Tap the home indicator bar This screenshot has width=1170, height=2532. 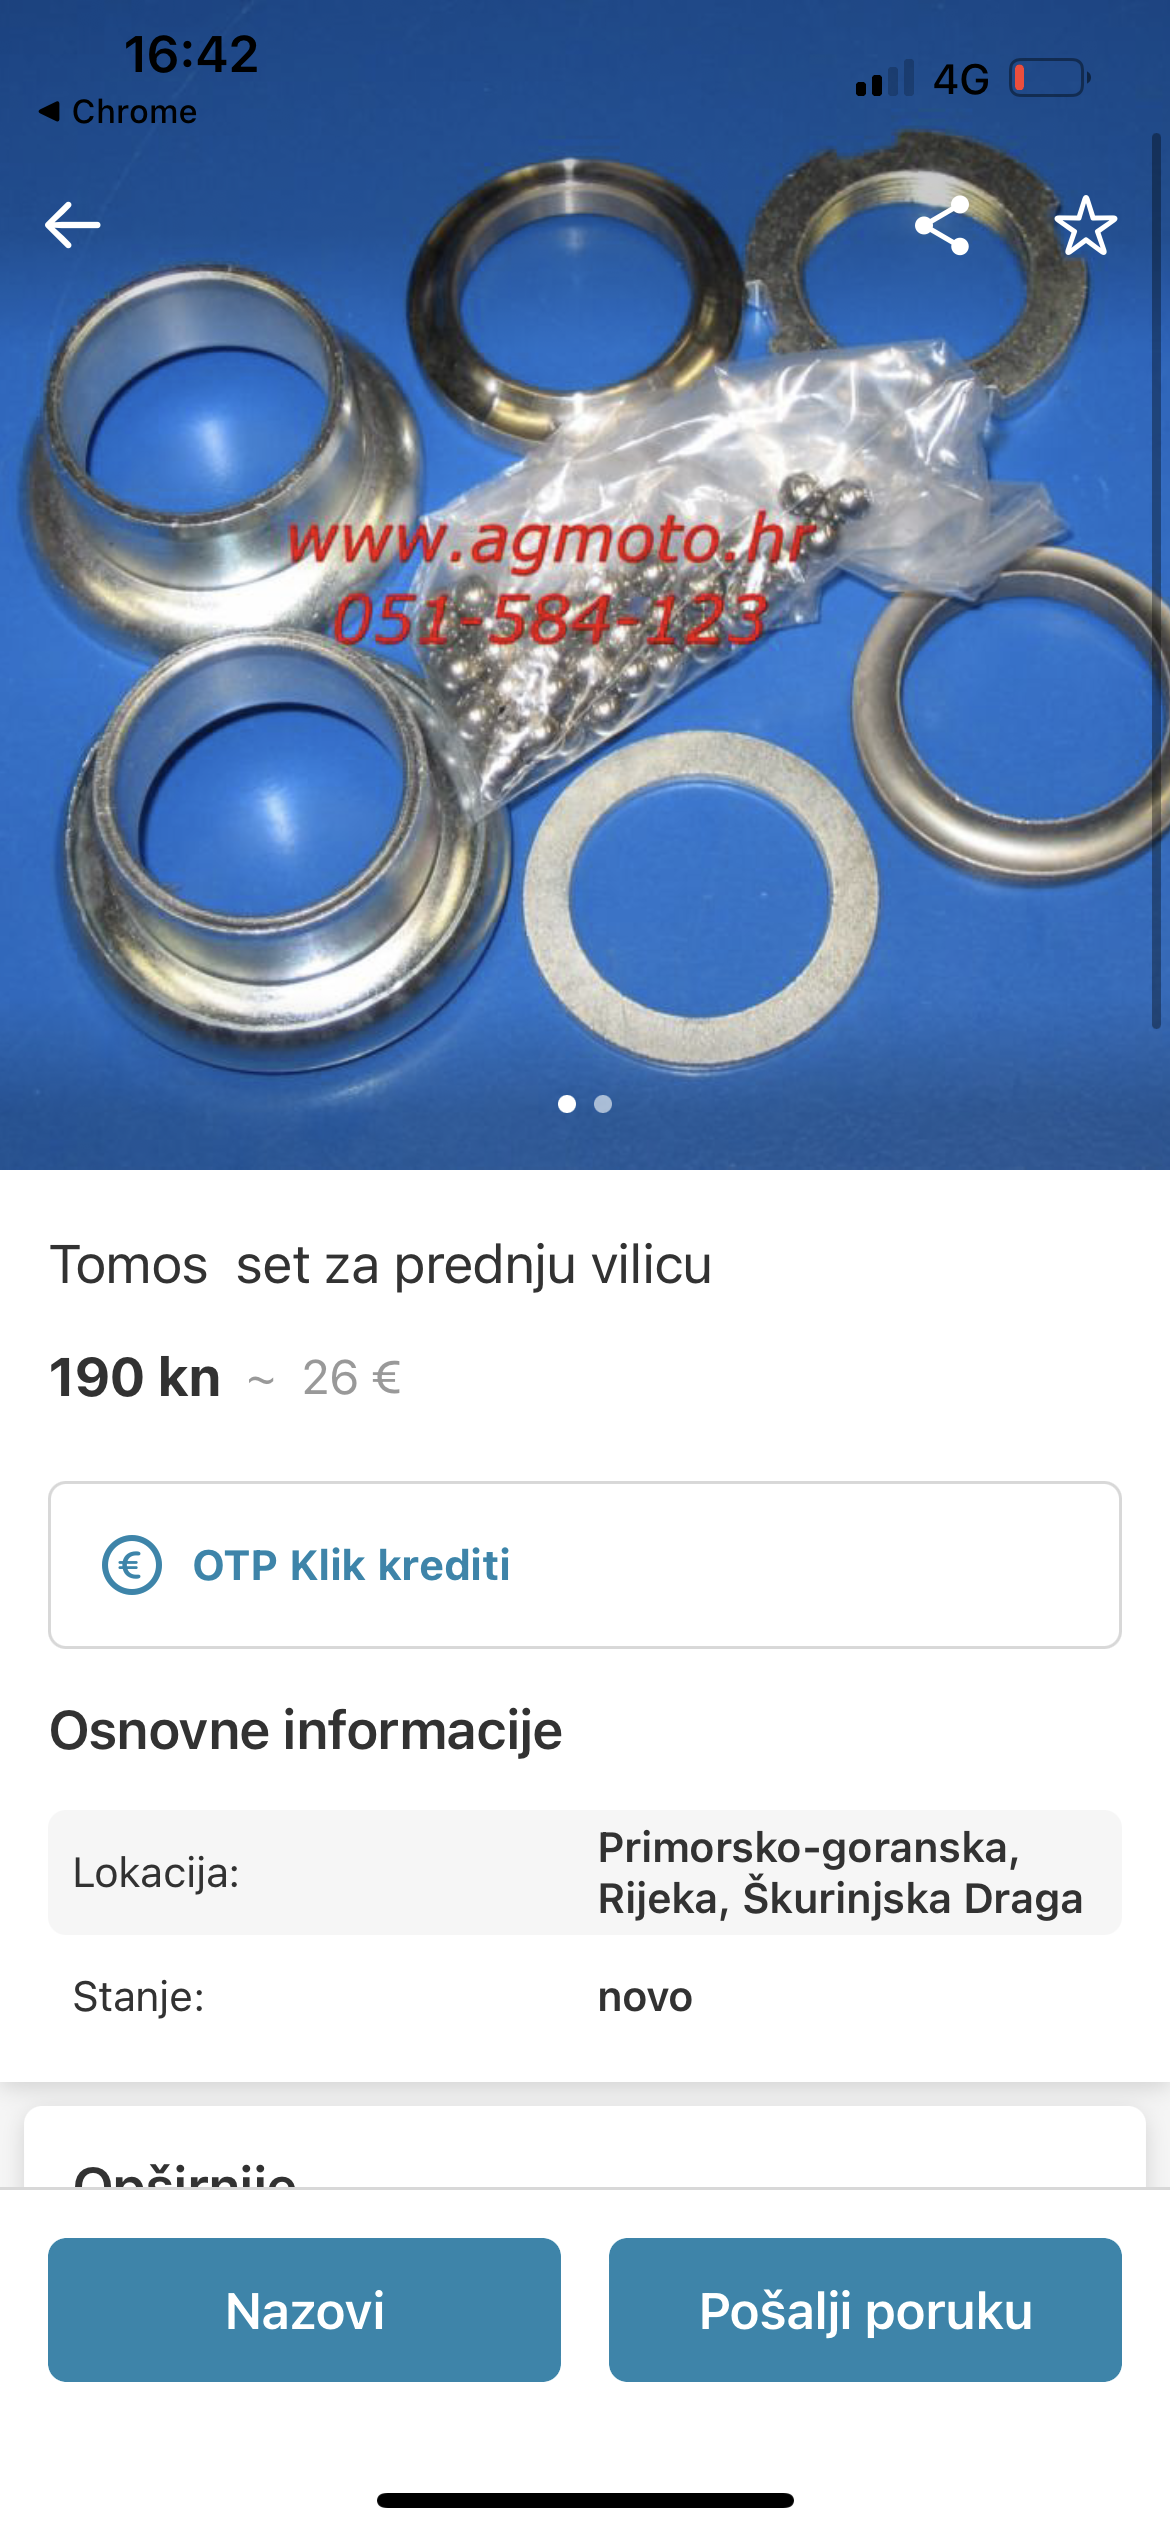point(585,2500)
